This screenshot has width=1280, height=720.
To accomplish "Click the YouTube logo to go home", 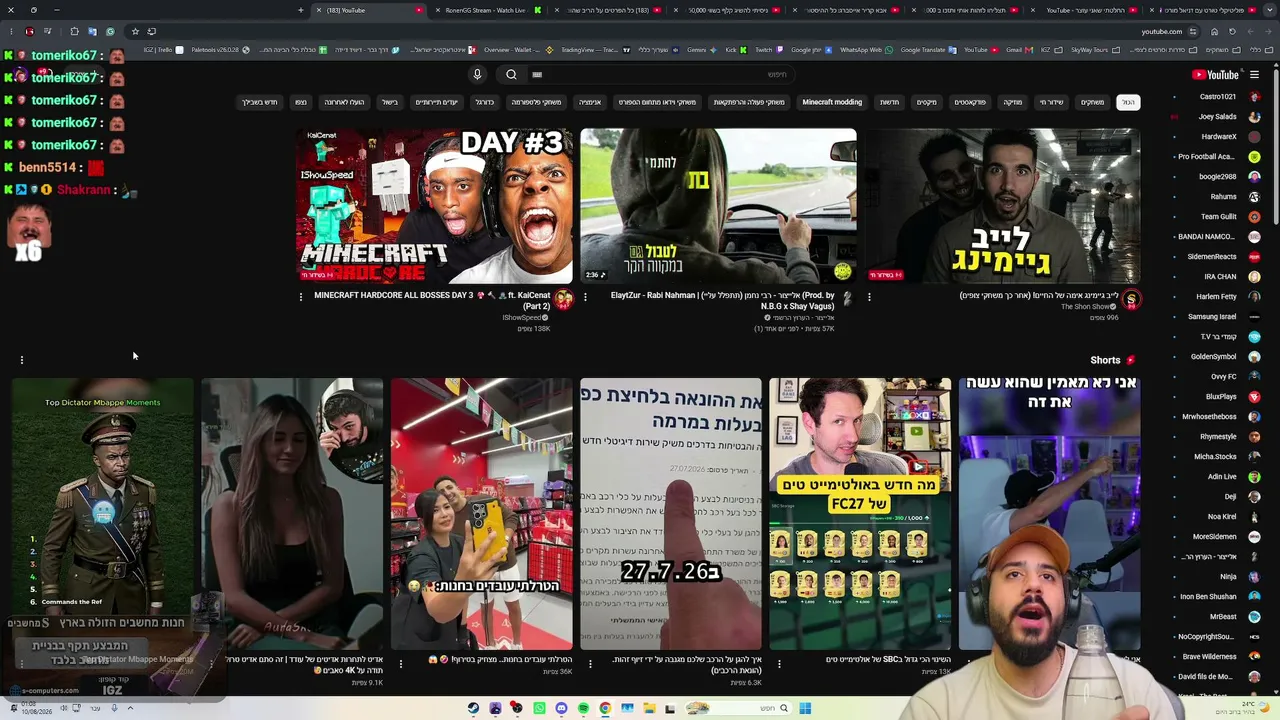I will [1215, 75].
